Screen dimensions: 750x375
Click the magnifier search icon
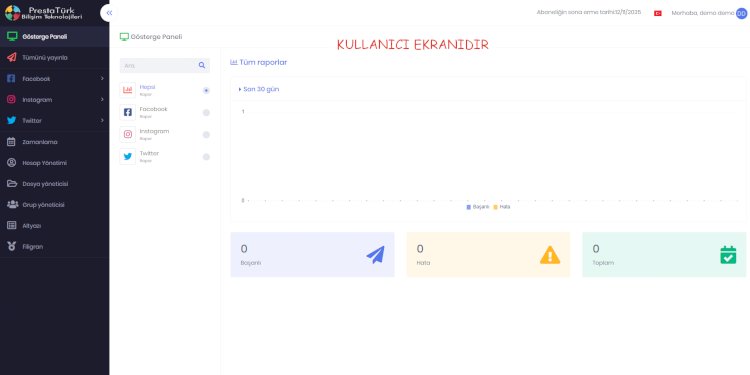point(202,66)
